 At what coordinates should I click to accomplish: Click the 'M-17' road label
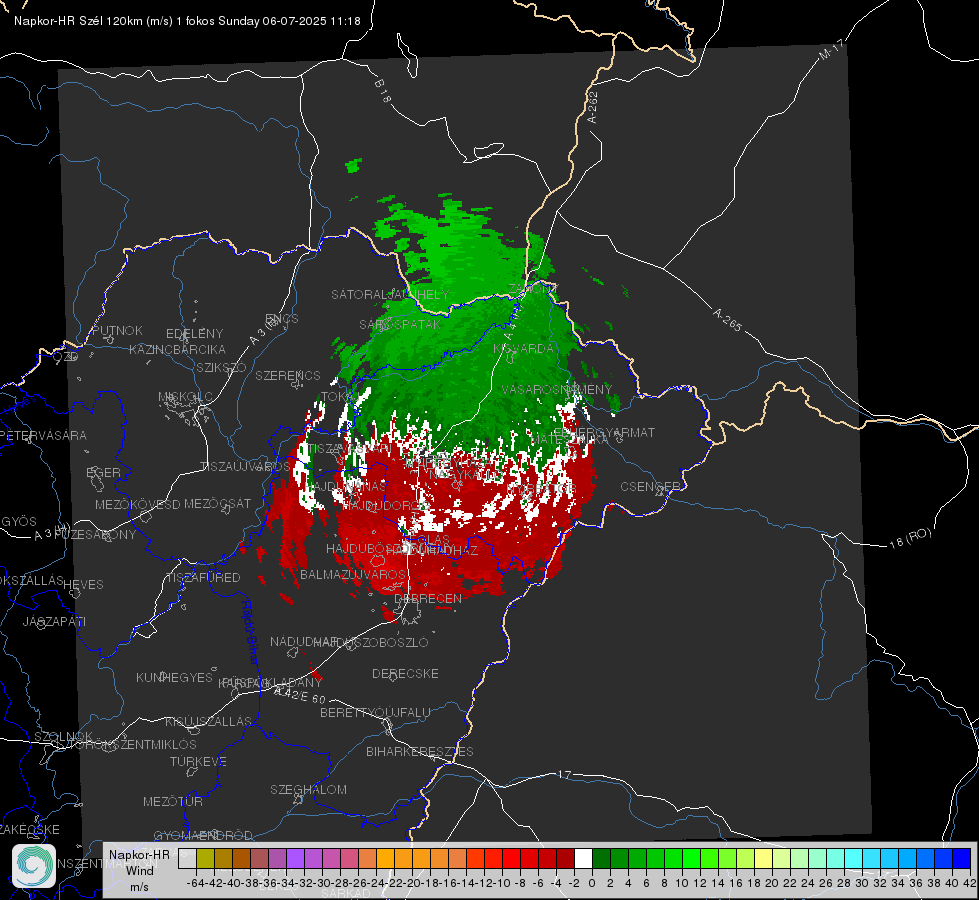click(x=831, y=49)
